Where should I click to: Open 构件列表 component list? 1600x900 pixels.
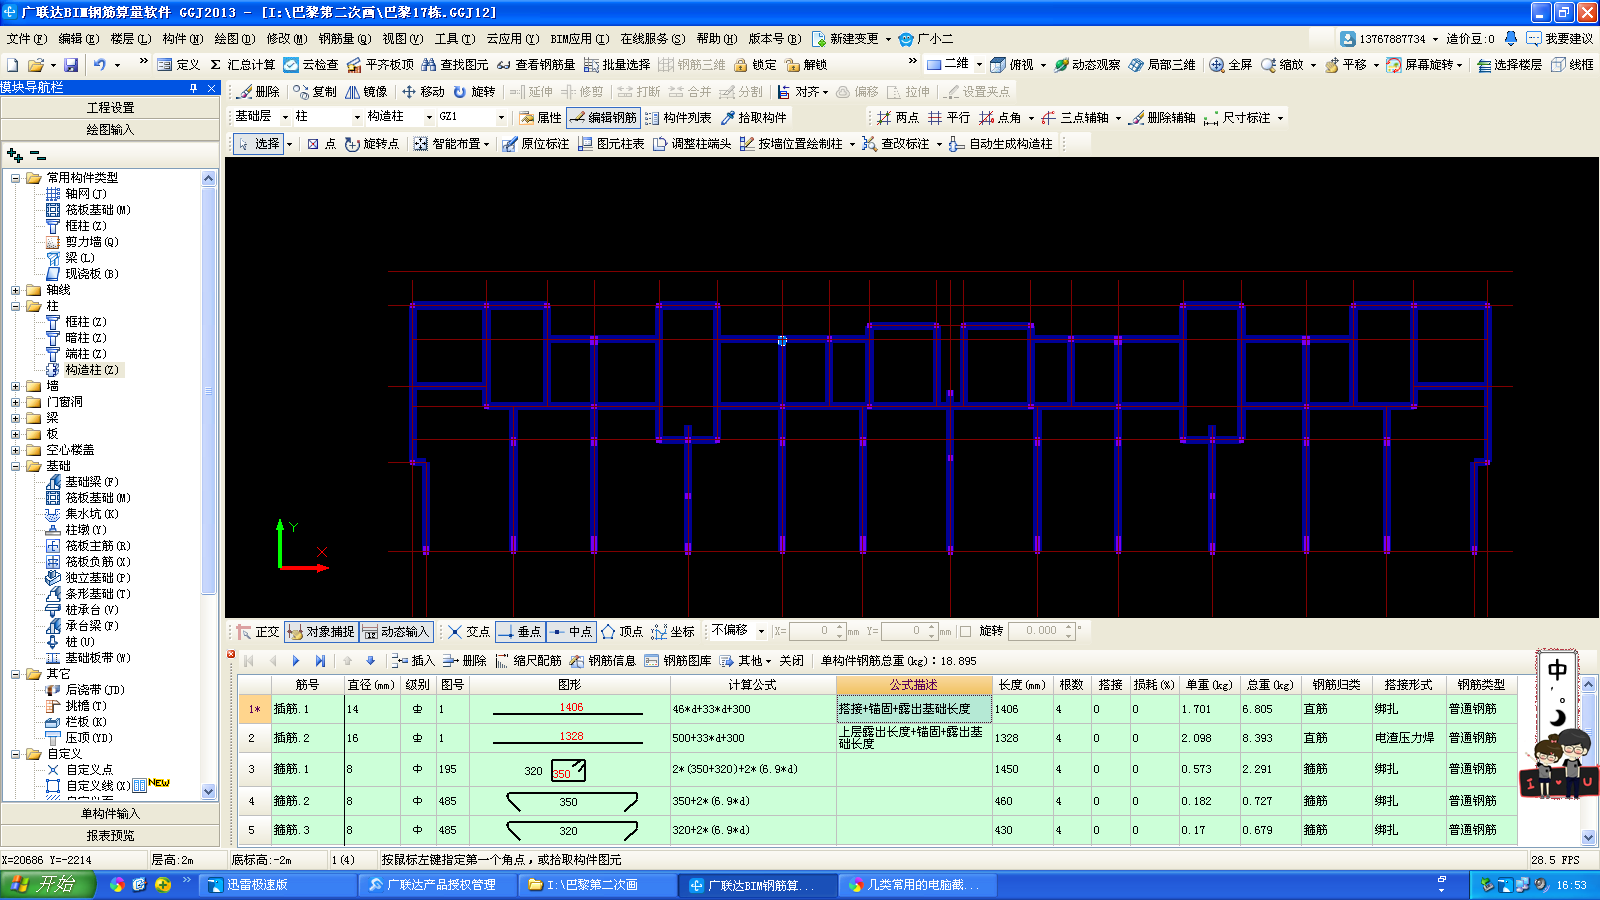click(677, 117)
